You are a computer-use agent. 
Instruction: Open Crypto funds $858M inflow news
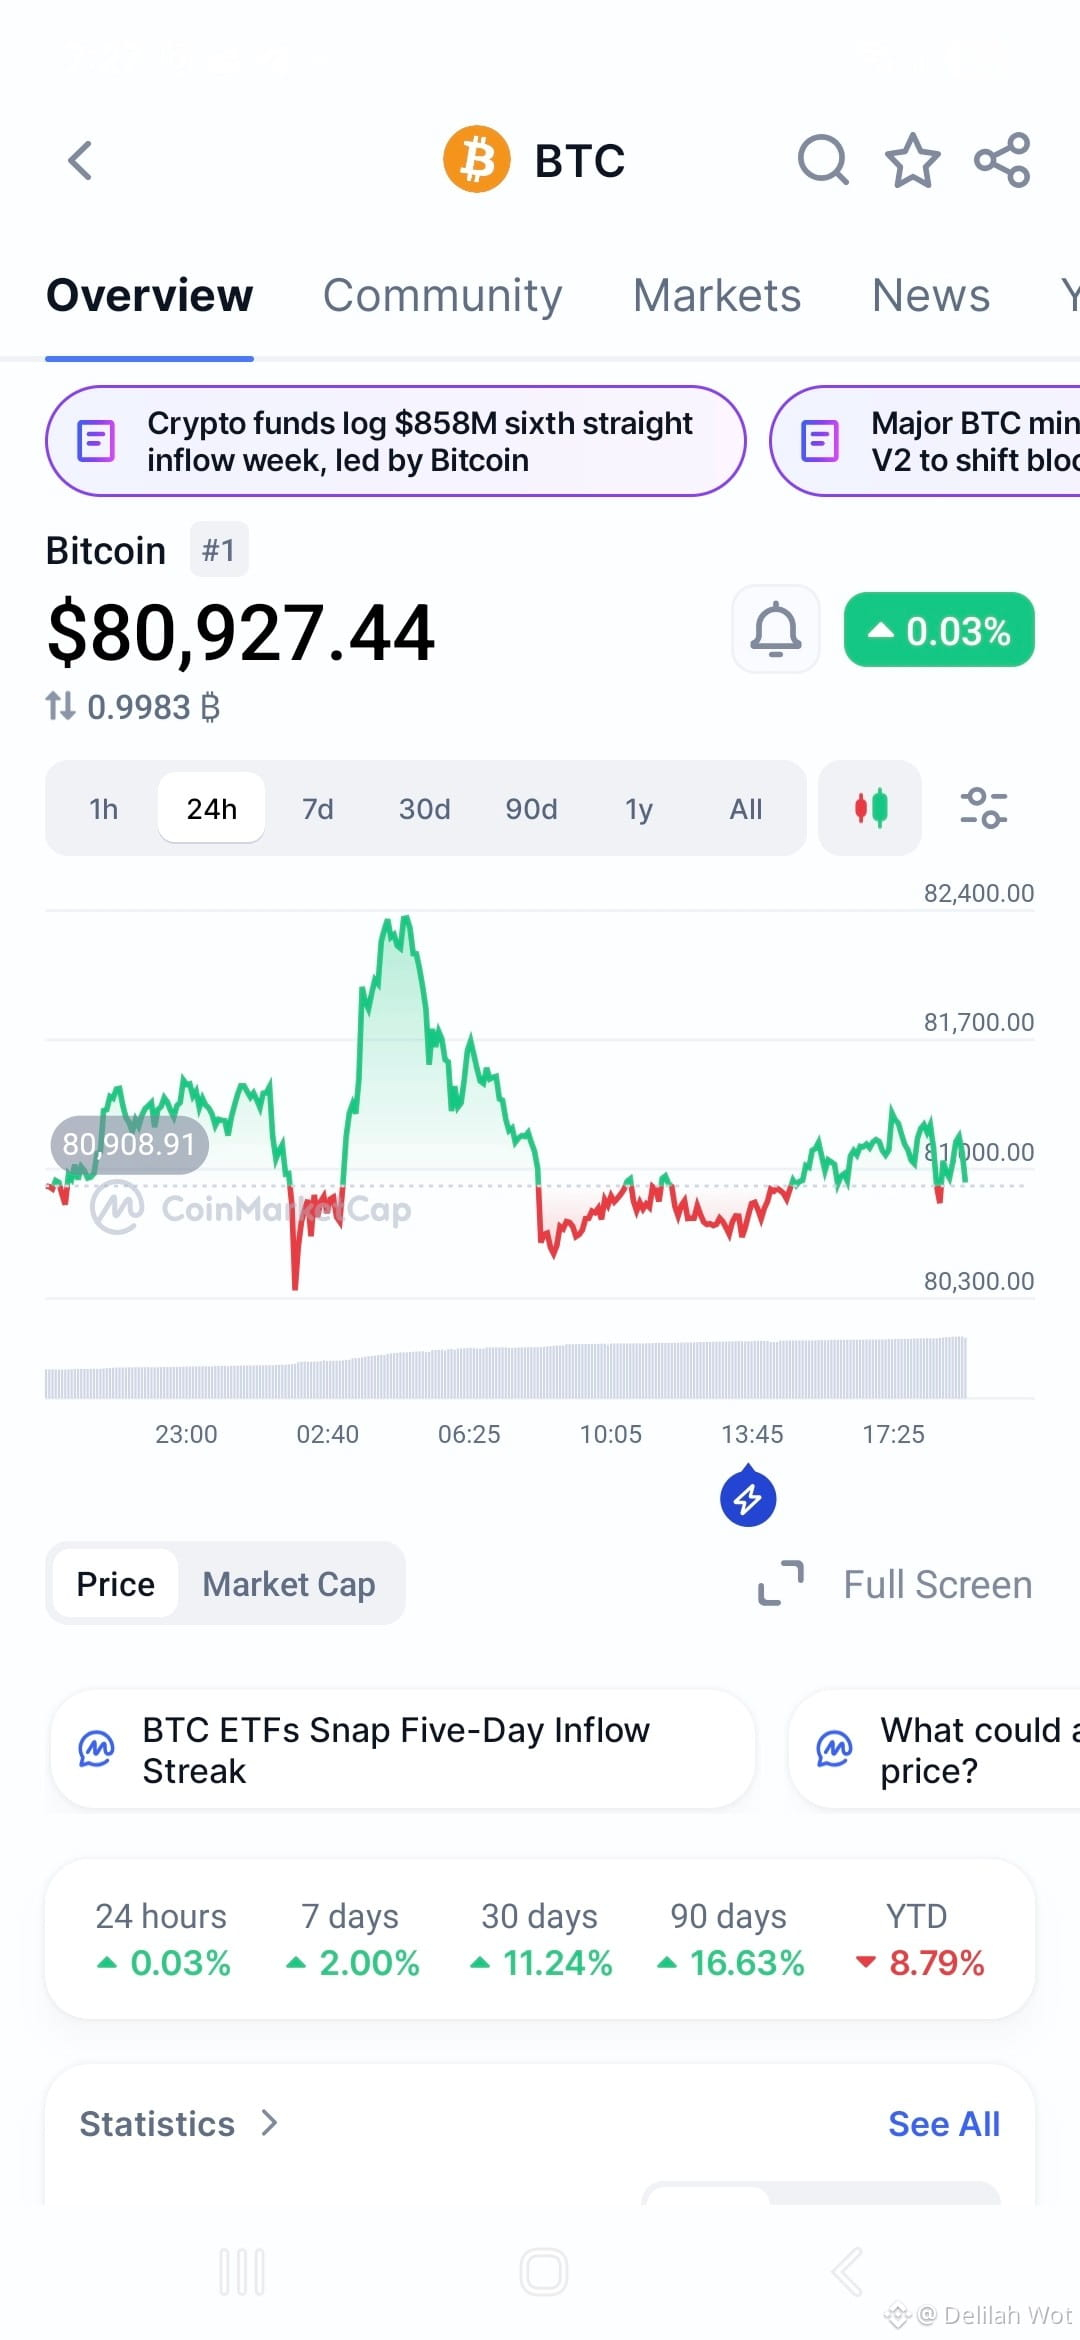[x=396, y=441]
